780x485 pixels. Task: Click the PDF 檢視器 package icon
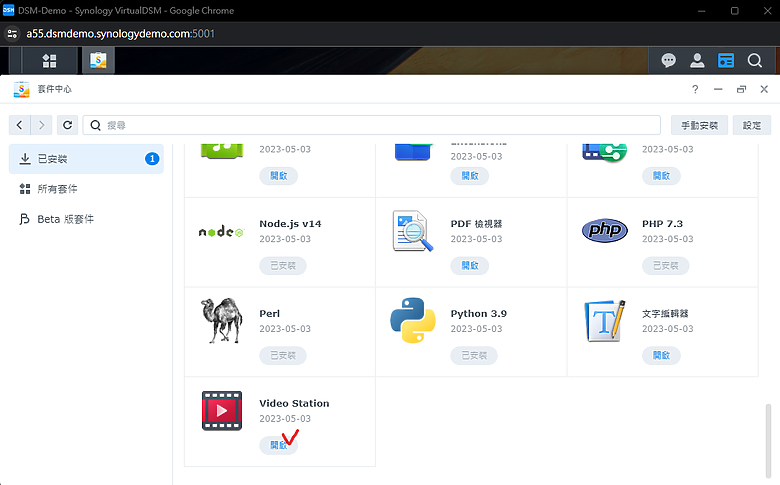click(412, 231)
